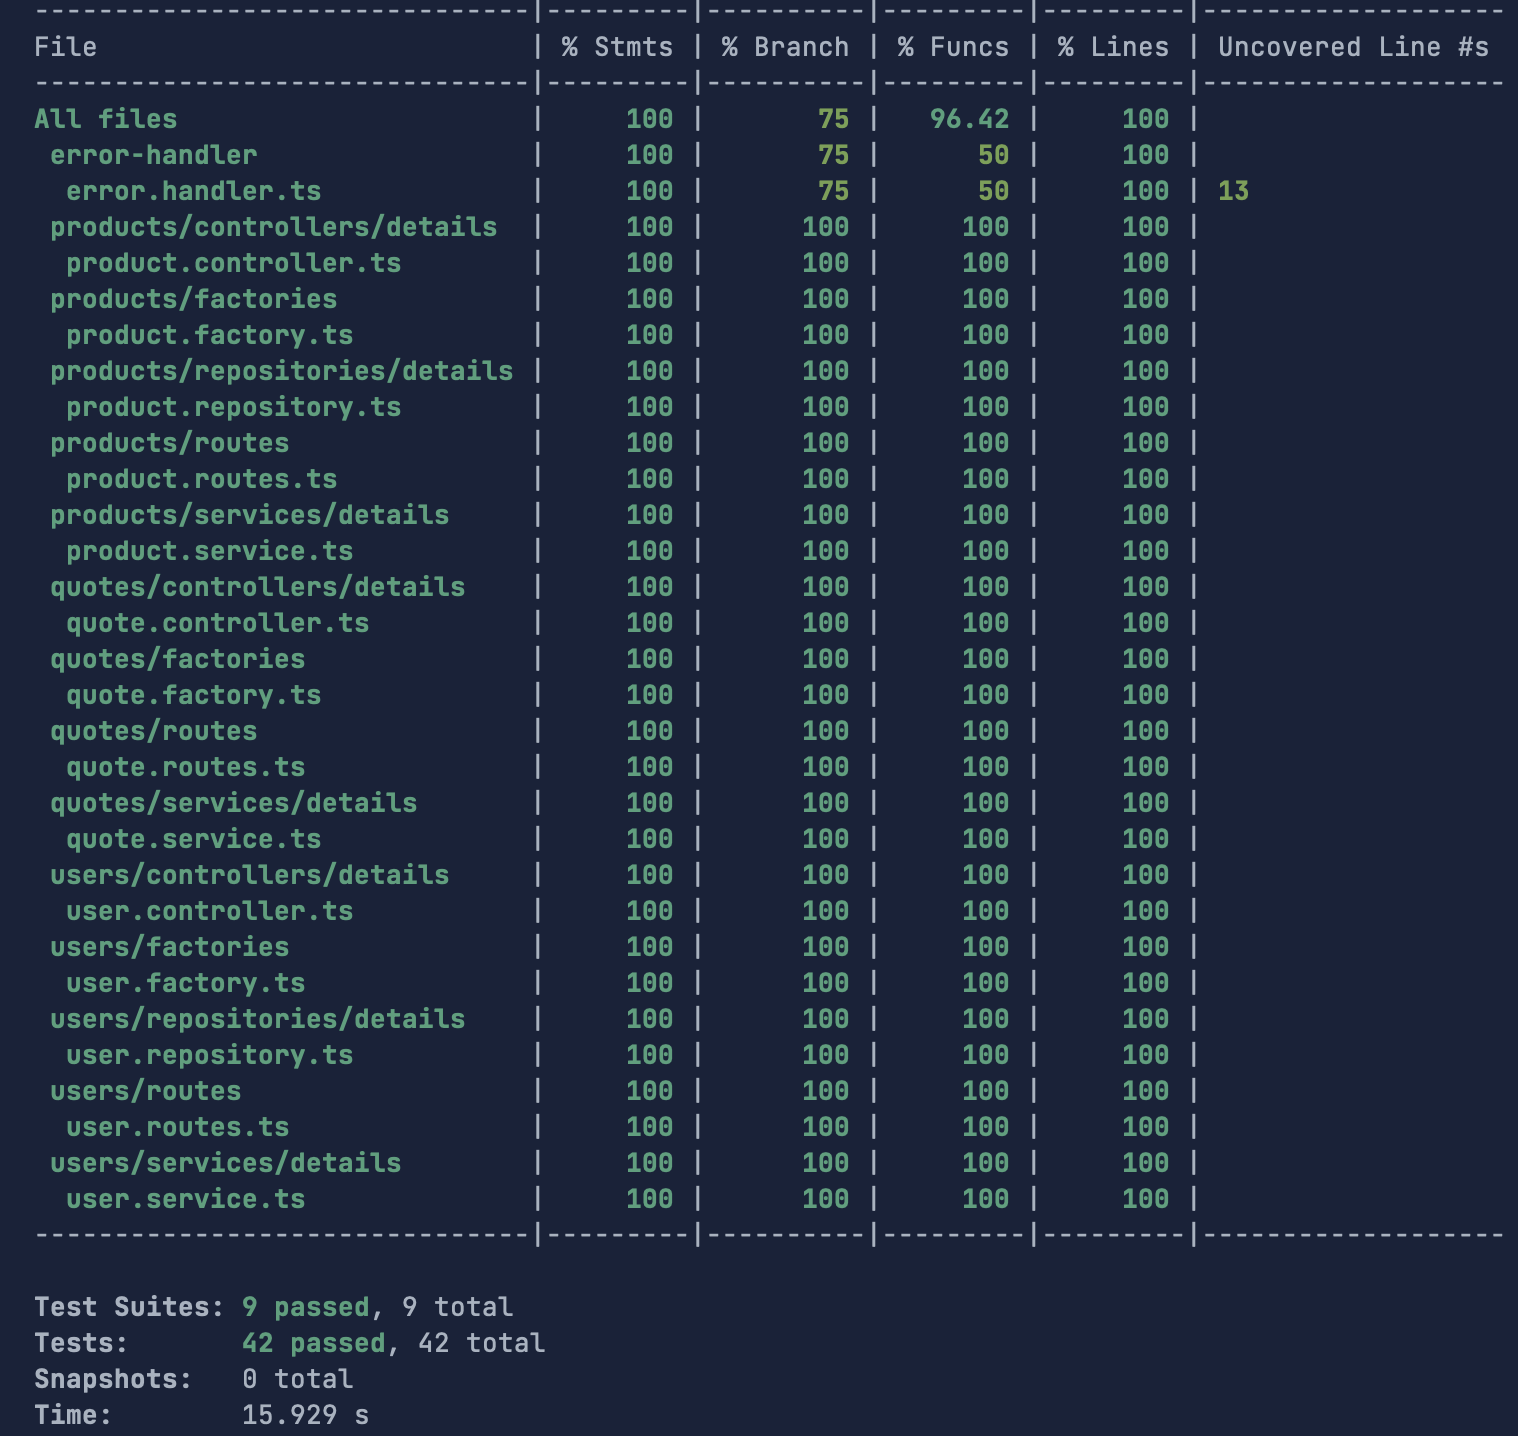The width and height of the screenshot is (1518, 1436).
Task: Click the 'error.handler.ts' file name
Action: pyautogui.click(x=193, y=191)
